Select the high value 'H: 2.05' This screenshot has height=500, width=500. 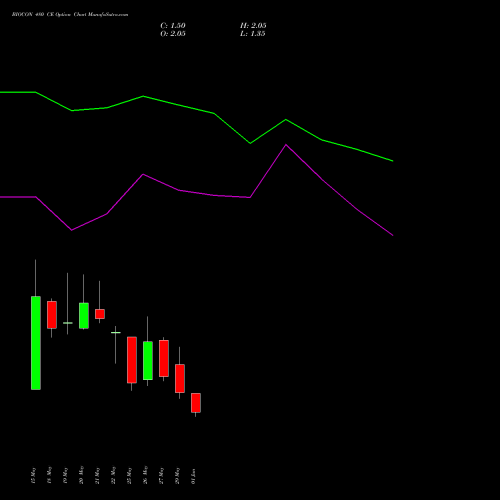pos(253,26)
